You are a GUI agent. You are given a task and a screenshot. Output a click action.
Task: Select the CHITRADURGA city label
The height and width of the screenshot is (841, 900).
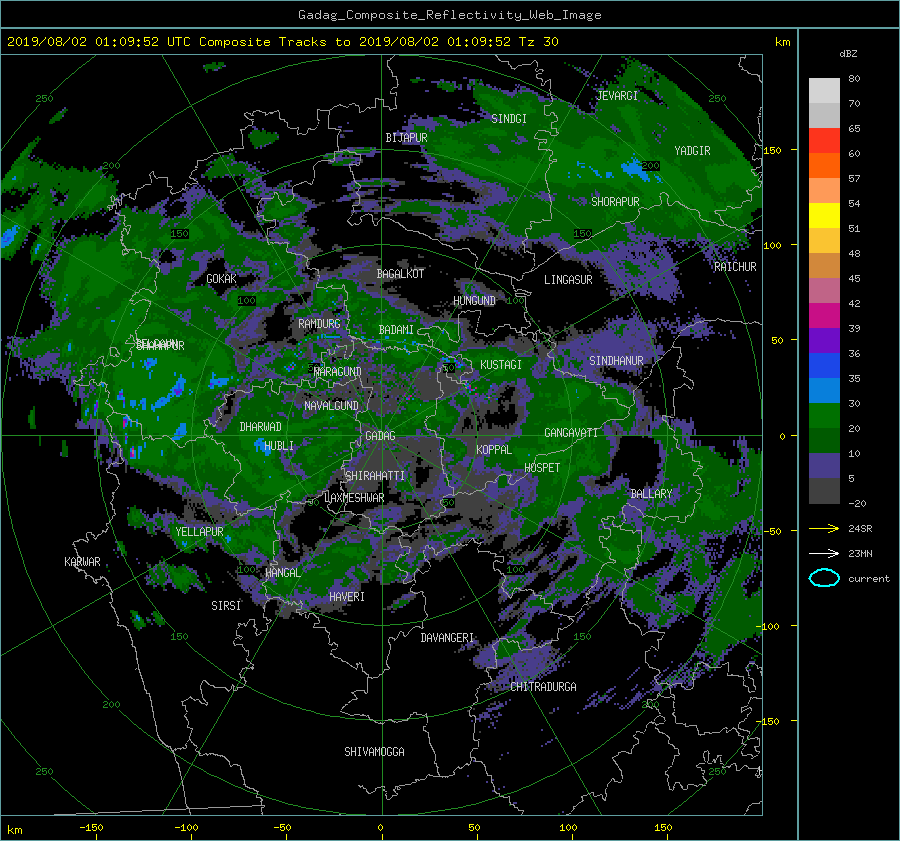pos(543,687)
